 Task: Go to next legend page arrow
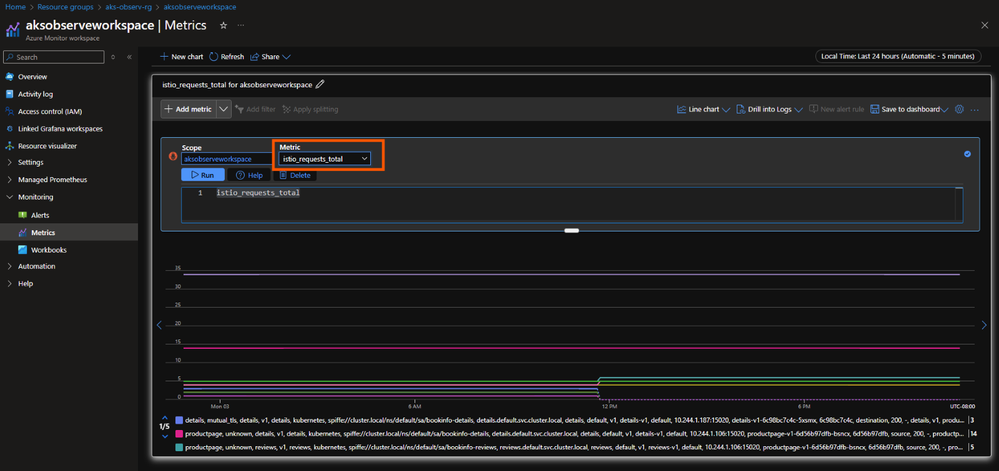[x=164, y=436]
